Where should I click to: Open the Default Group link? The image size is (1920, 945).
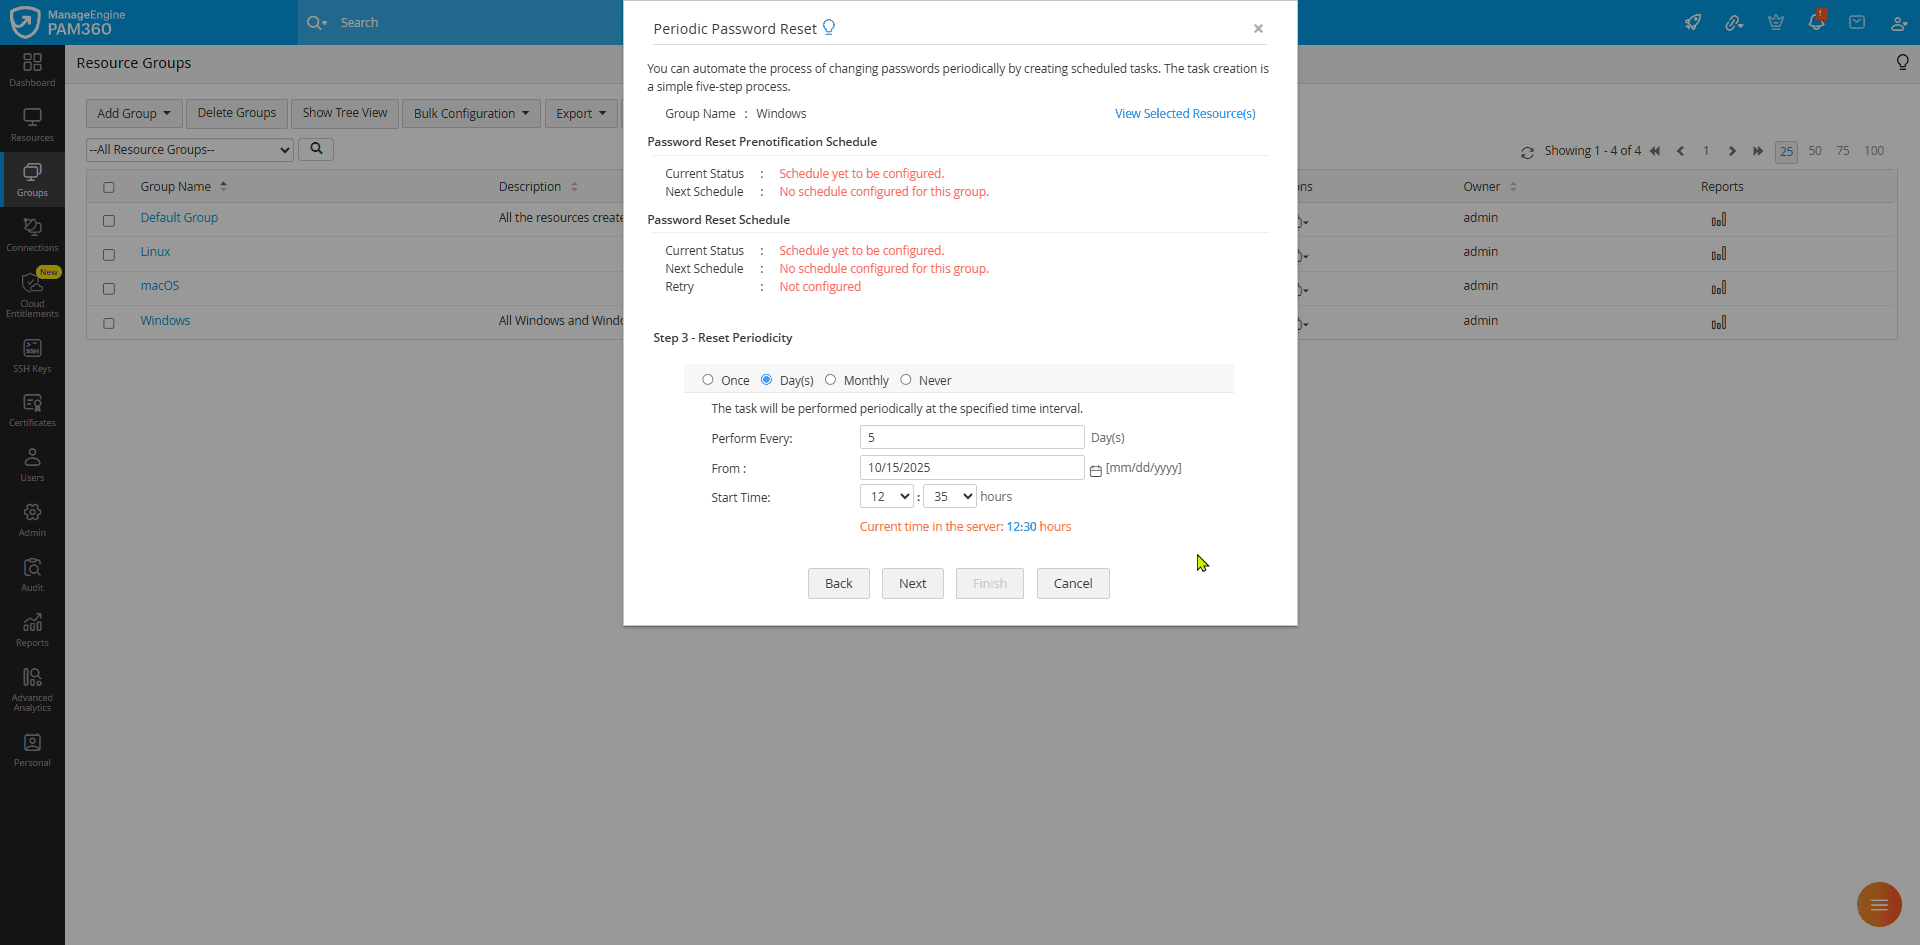(179, 217)
